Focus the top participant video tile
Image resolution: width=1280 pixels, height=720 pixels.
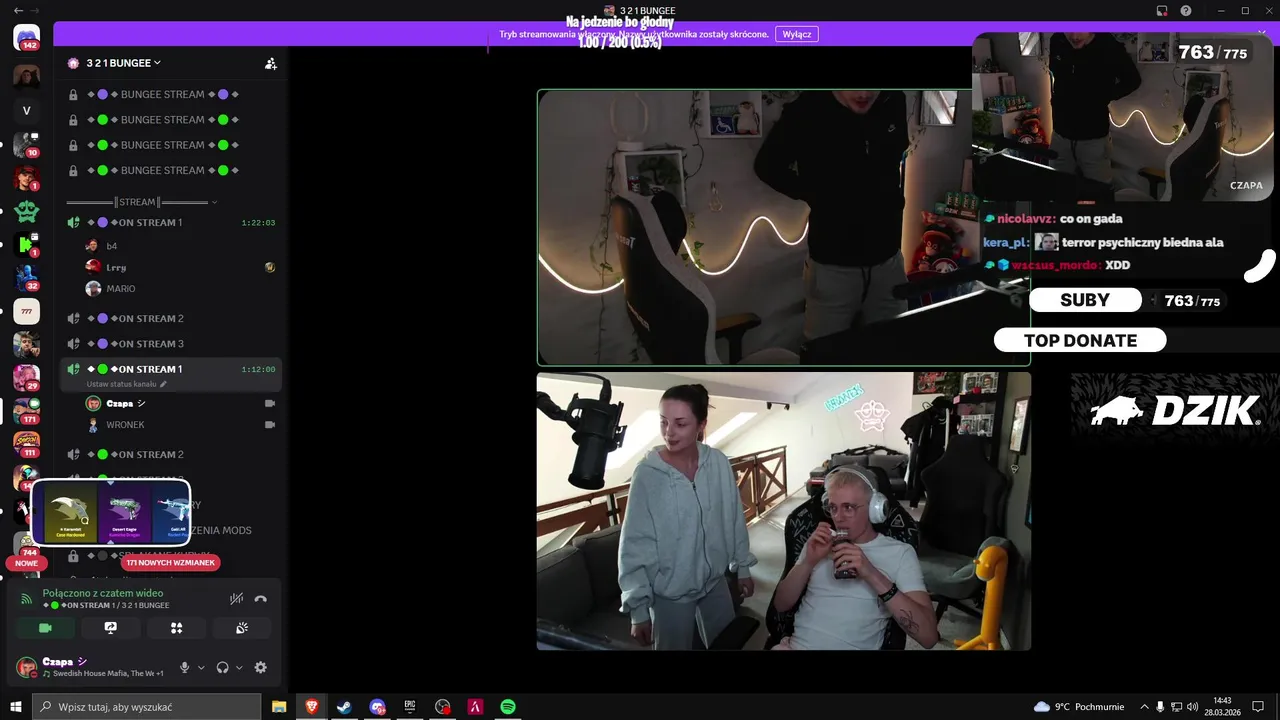click(784, 228)
